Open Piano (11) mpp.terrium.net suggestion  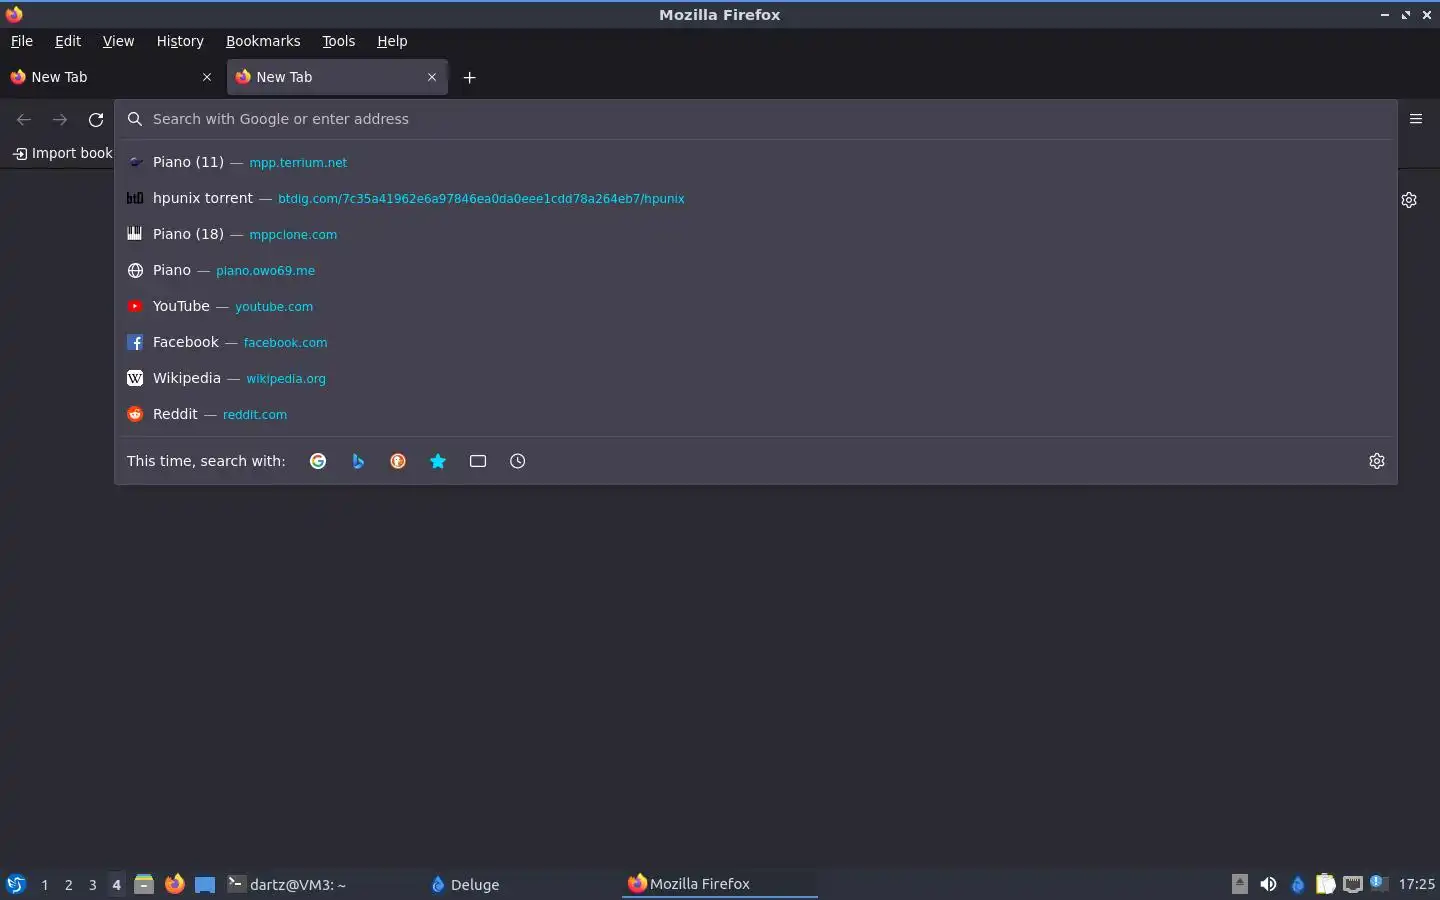[x=755, y=162]
